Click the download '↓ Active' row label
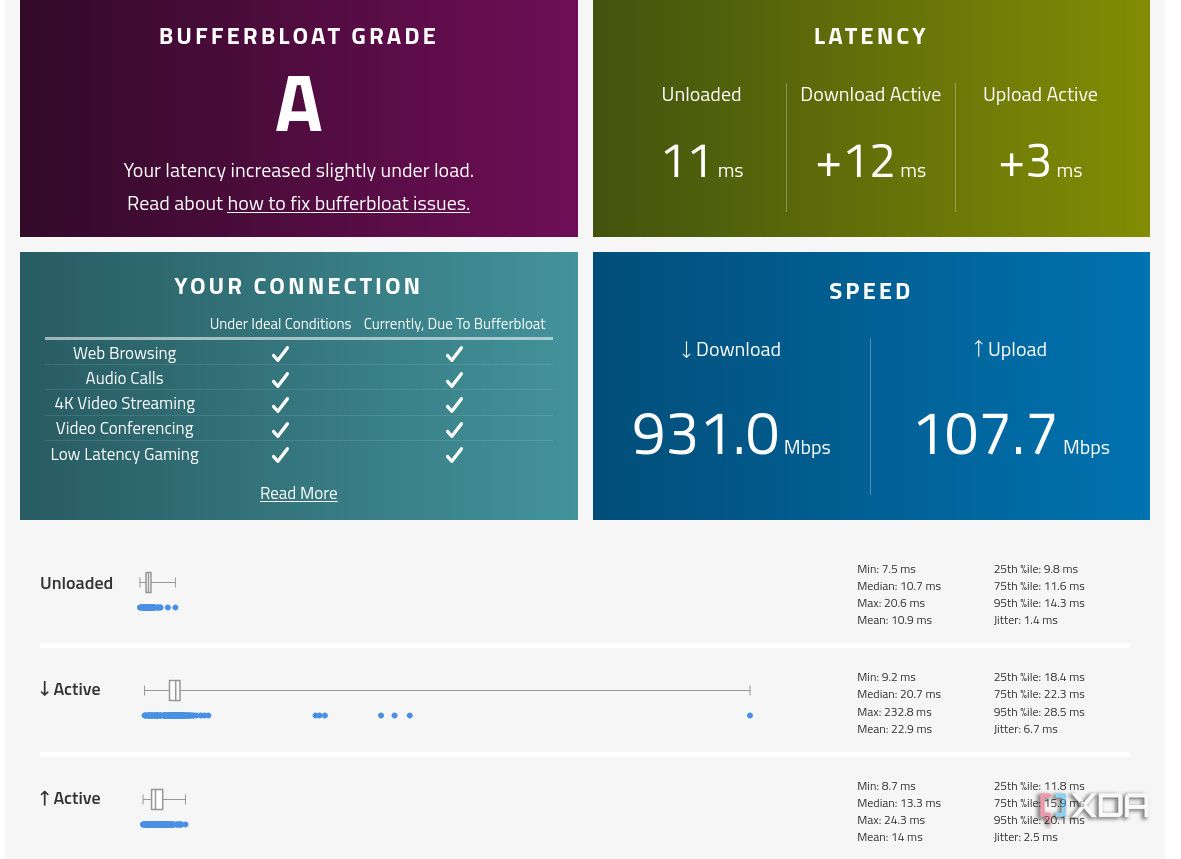 70,689
